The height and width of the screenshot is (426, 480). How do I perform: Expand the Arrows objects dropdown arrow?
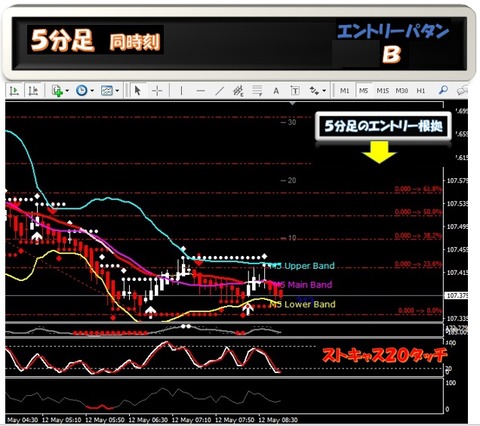click(x=324, y=91)
